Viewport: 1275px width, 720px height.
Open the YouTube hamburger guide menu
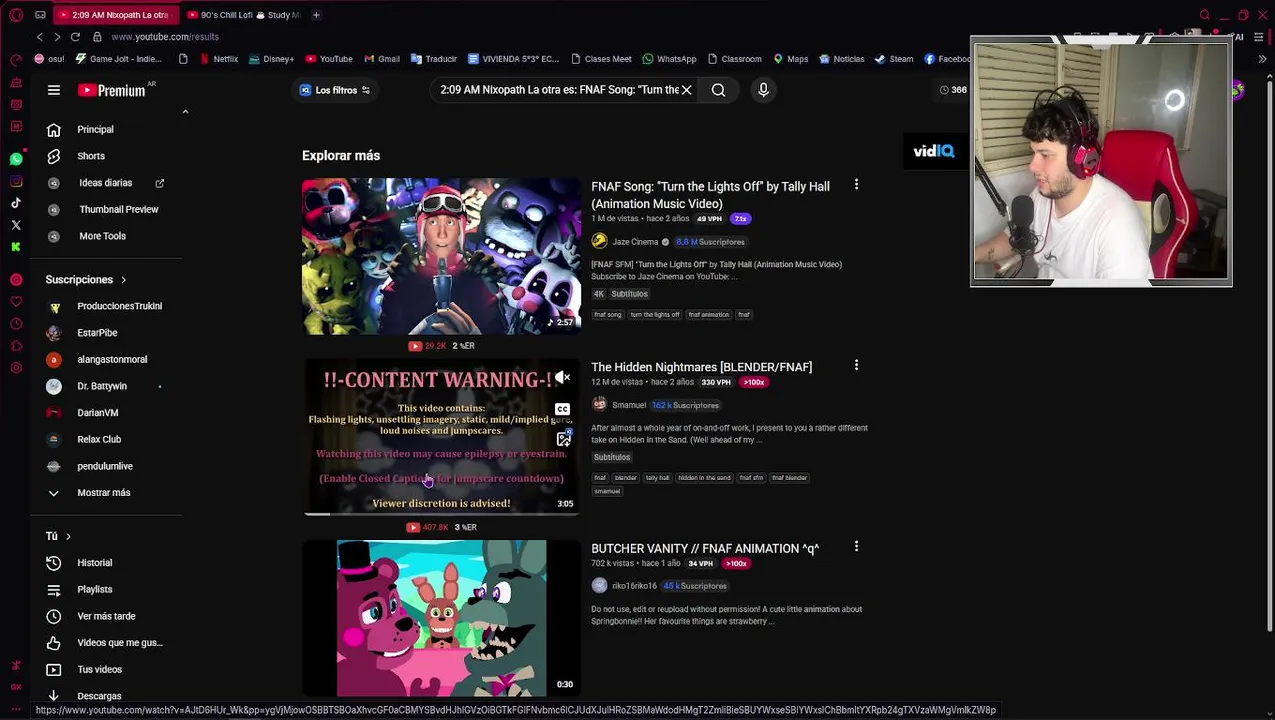54,90
